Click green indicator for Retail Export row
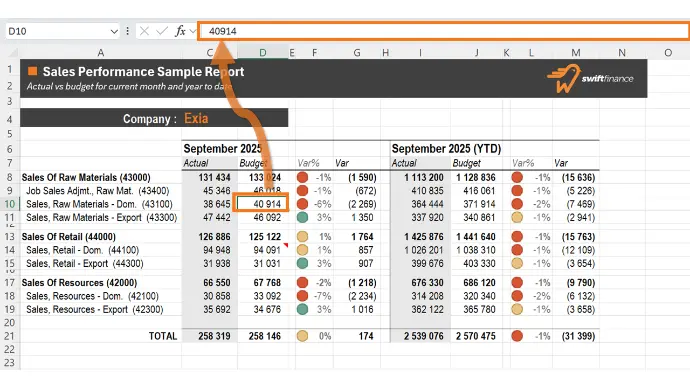This screenshot has height=388, width=690. coord(302,263)
